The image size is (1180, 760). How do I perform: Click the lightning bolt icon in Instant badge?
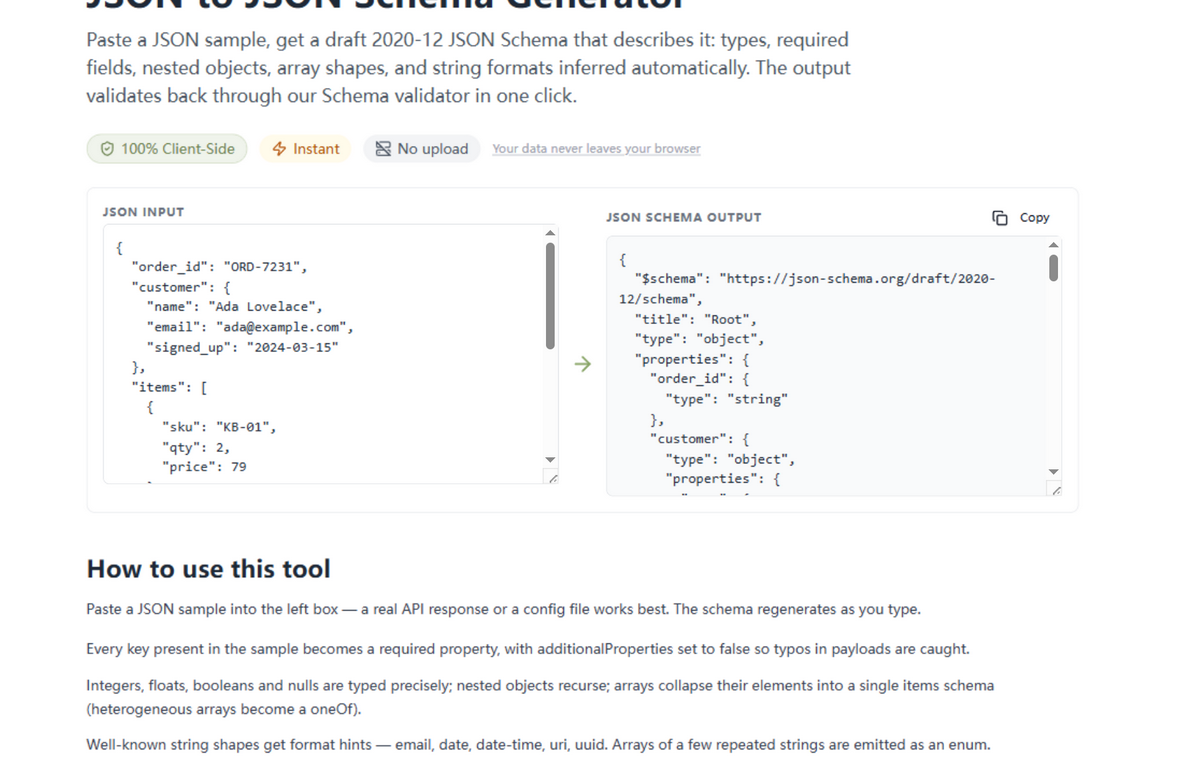279,149
